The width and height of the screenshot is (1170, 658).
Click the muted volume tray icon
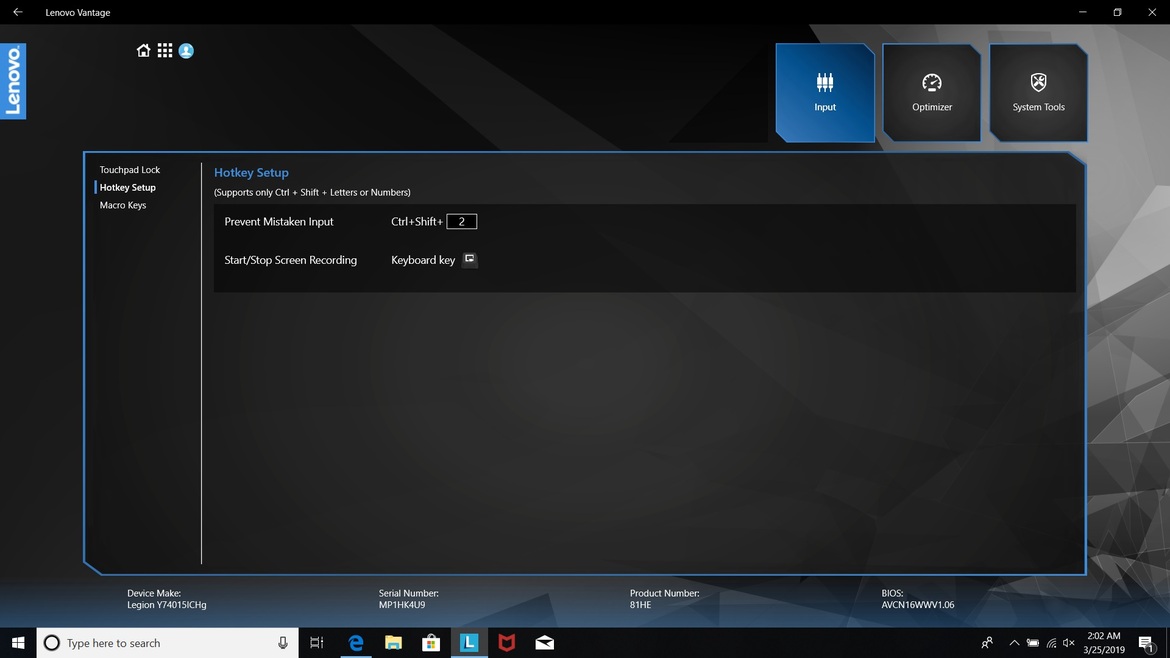[x=1069, y=642]
